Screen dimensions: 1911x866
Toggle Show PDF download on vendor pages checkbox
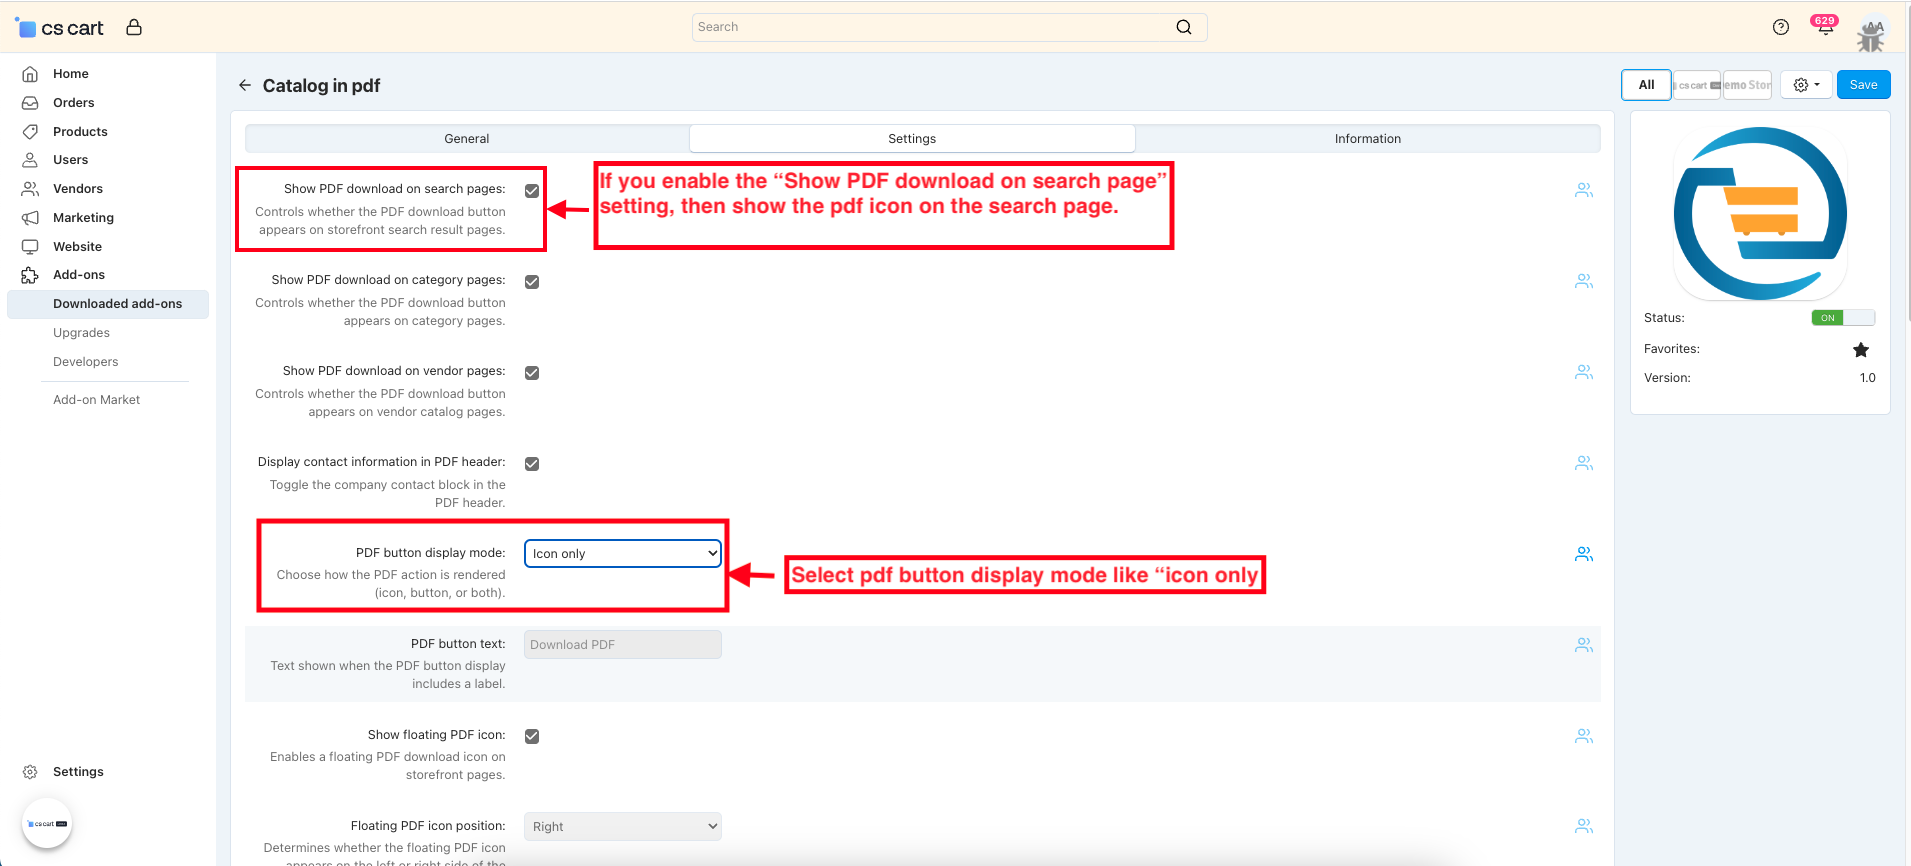pyautogui.click(x=532, y=373)
